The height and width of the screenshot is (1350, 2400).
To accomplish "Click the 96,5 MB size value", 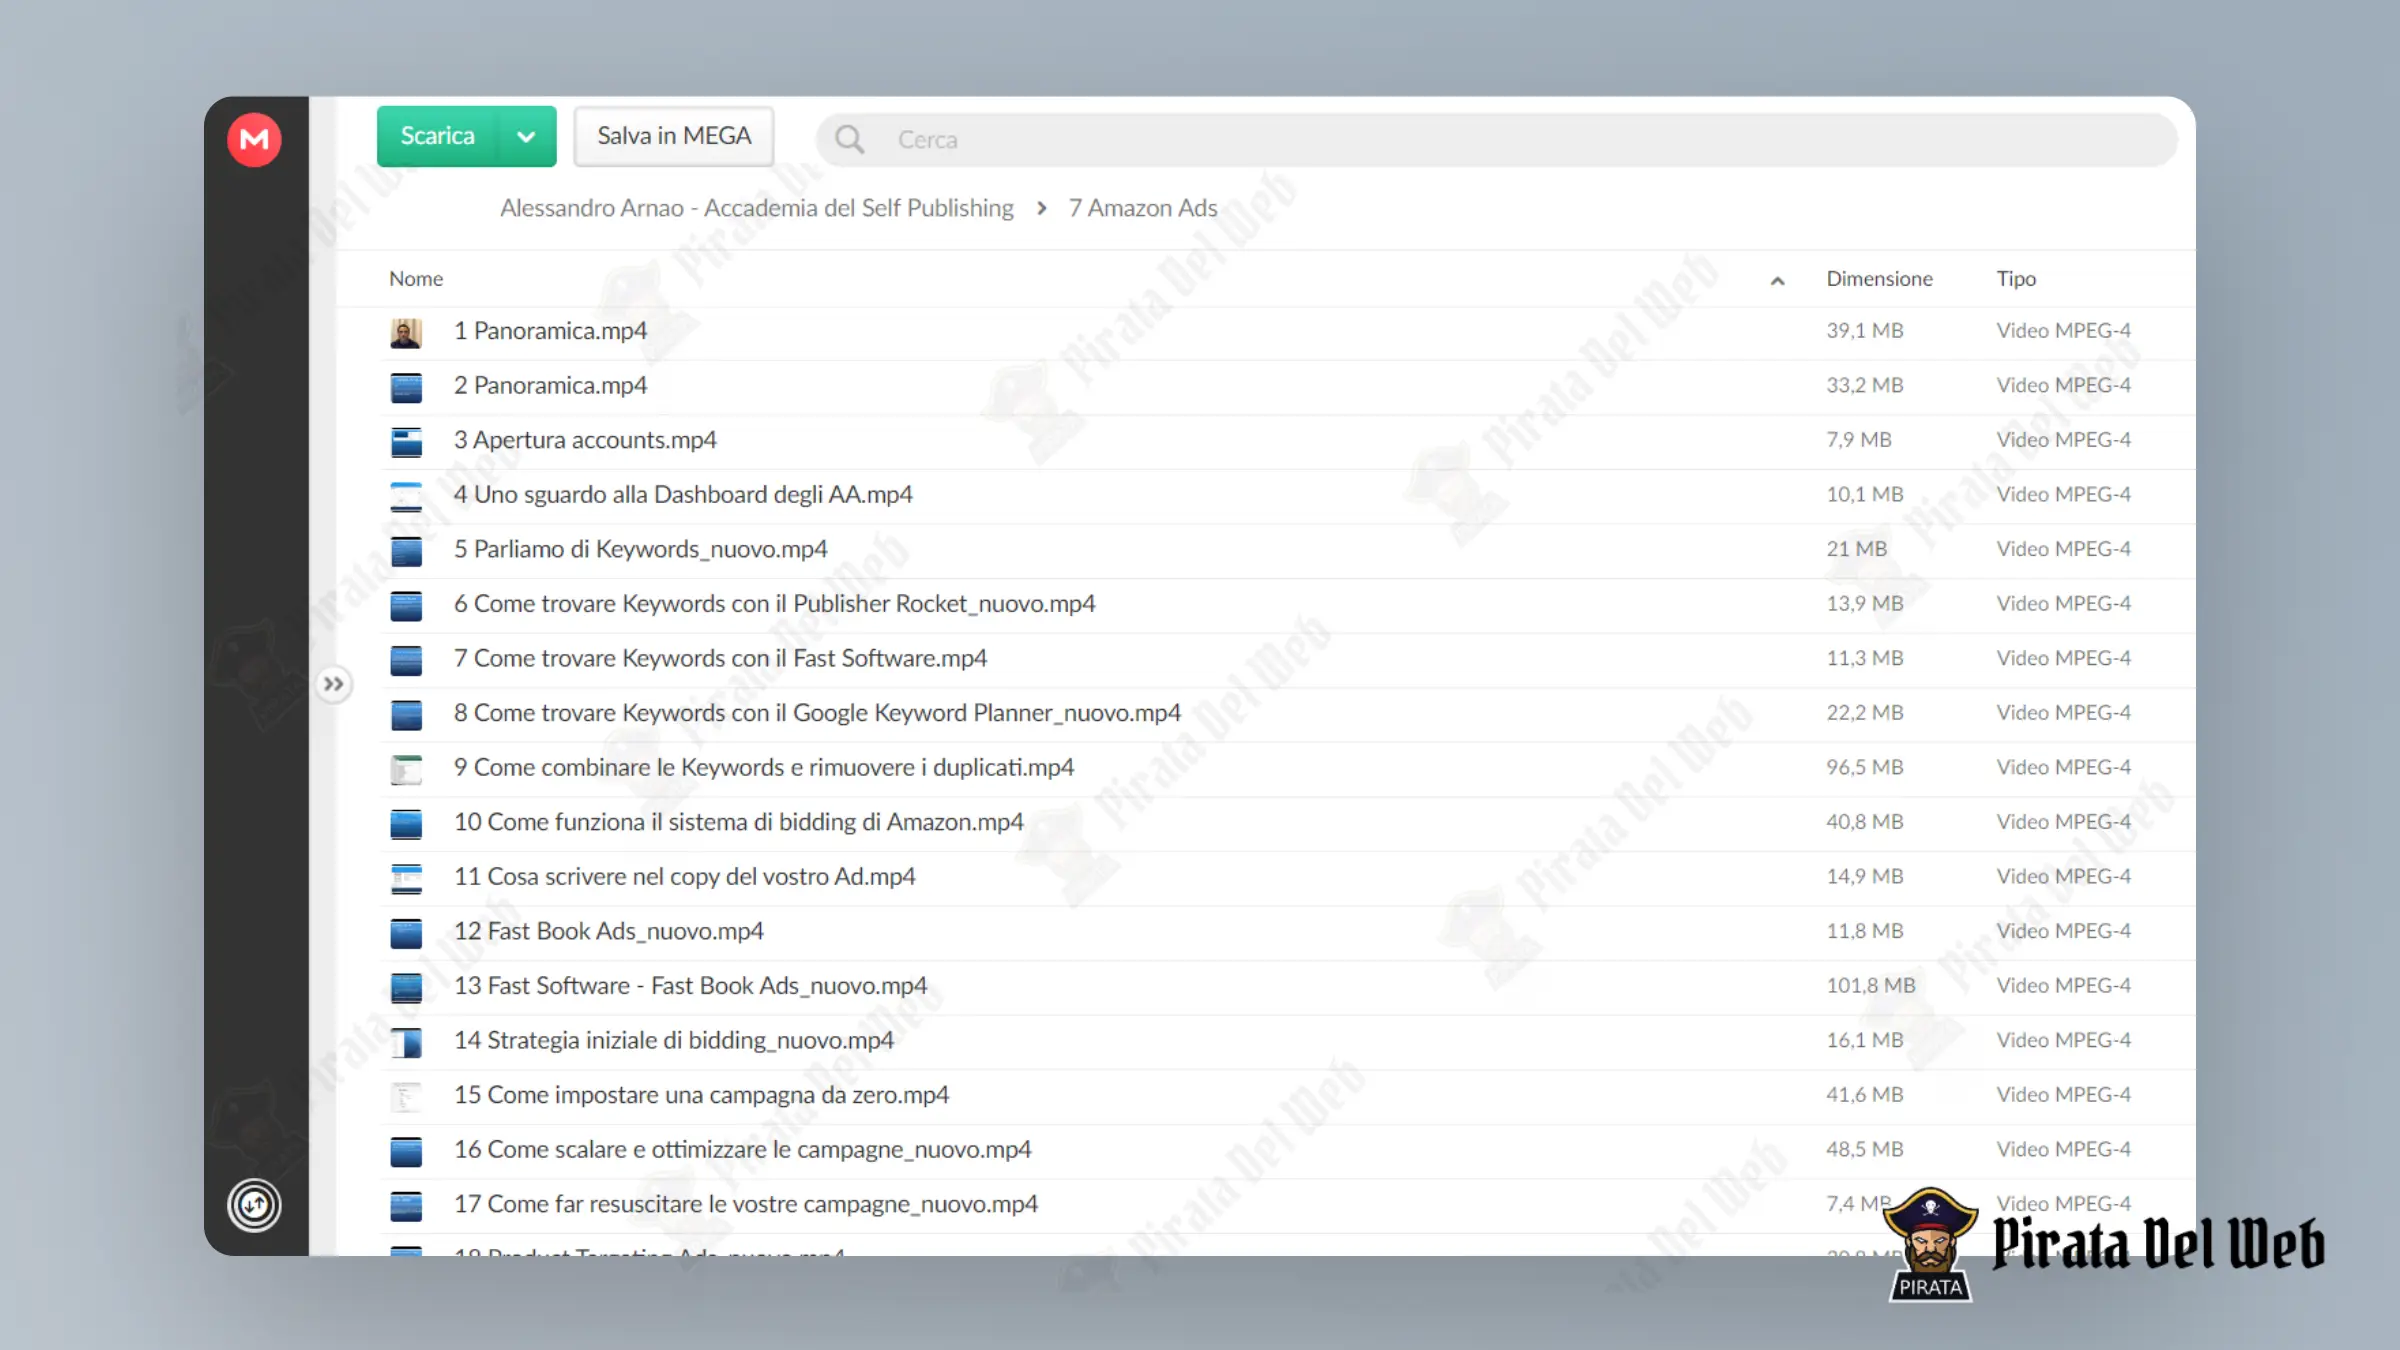I will [x=1864, y=767].
